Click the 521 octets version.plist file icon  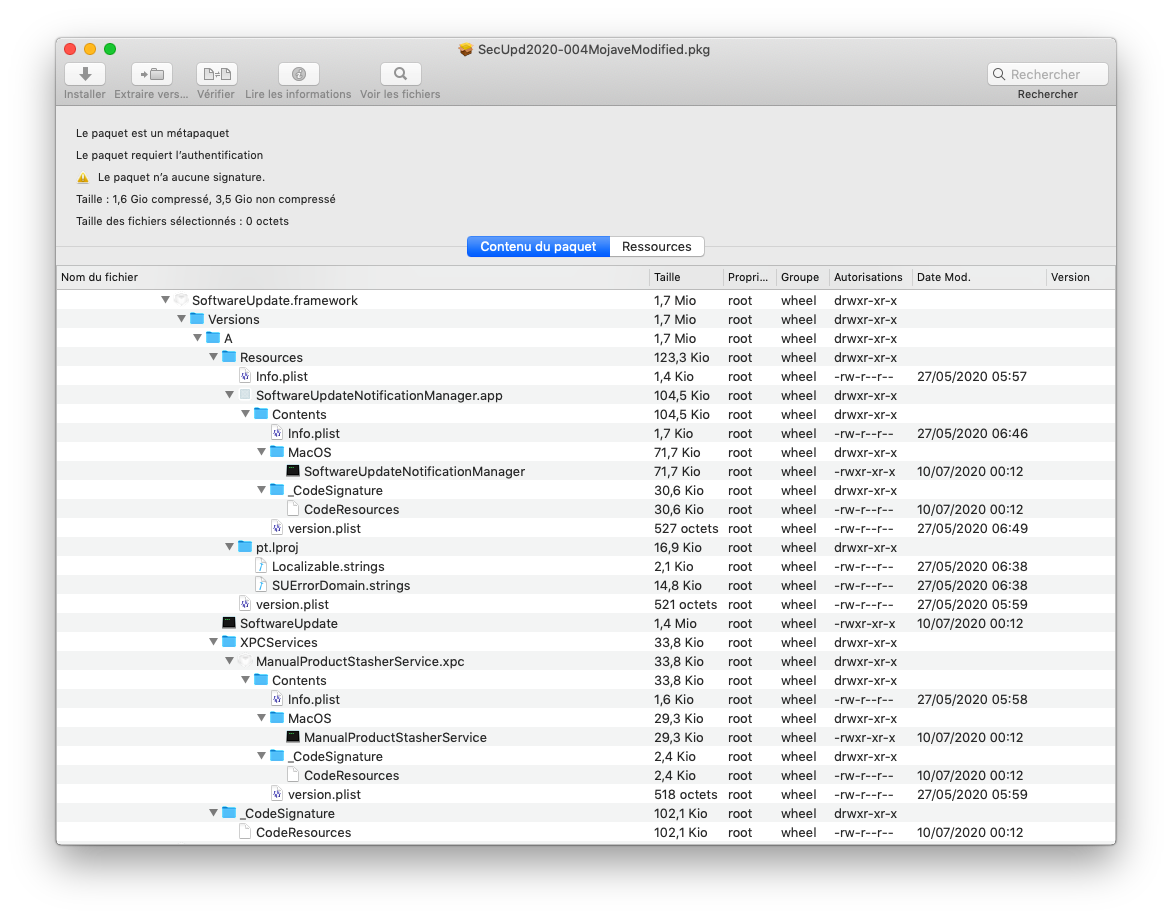pos(245,604)
